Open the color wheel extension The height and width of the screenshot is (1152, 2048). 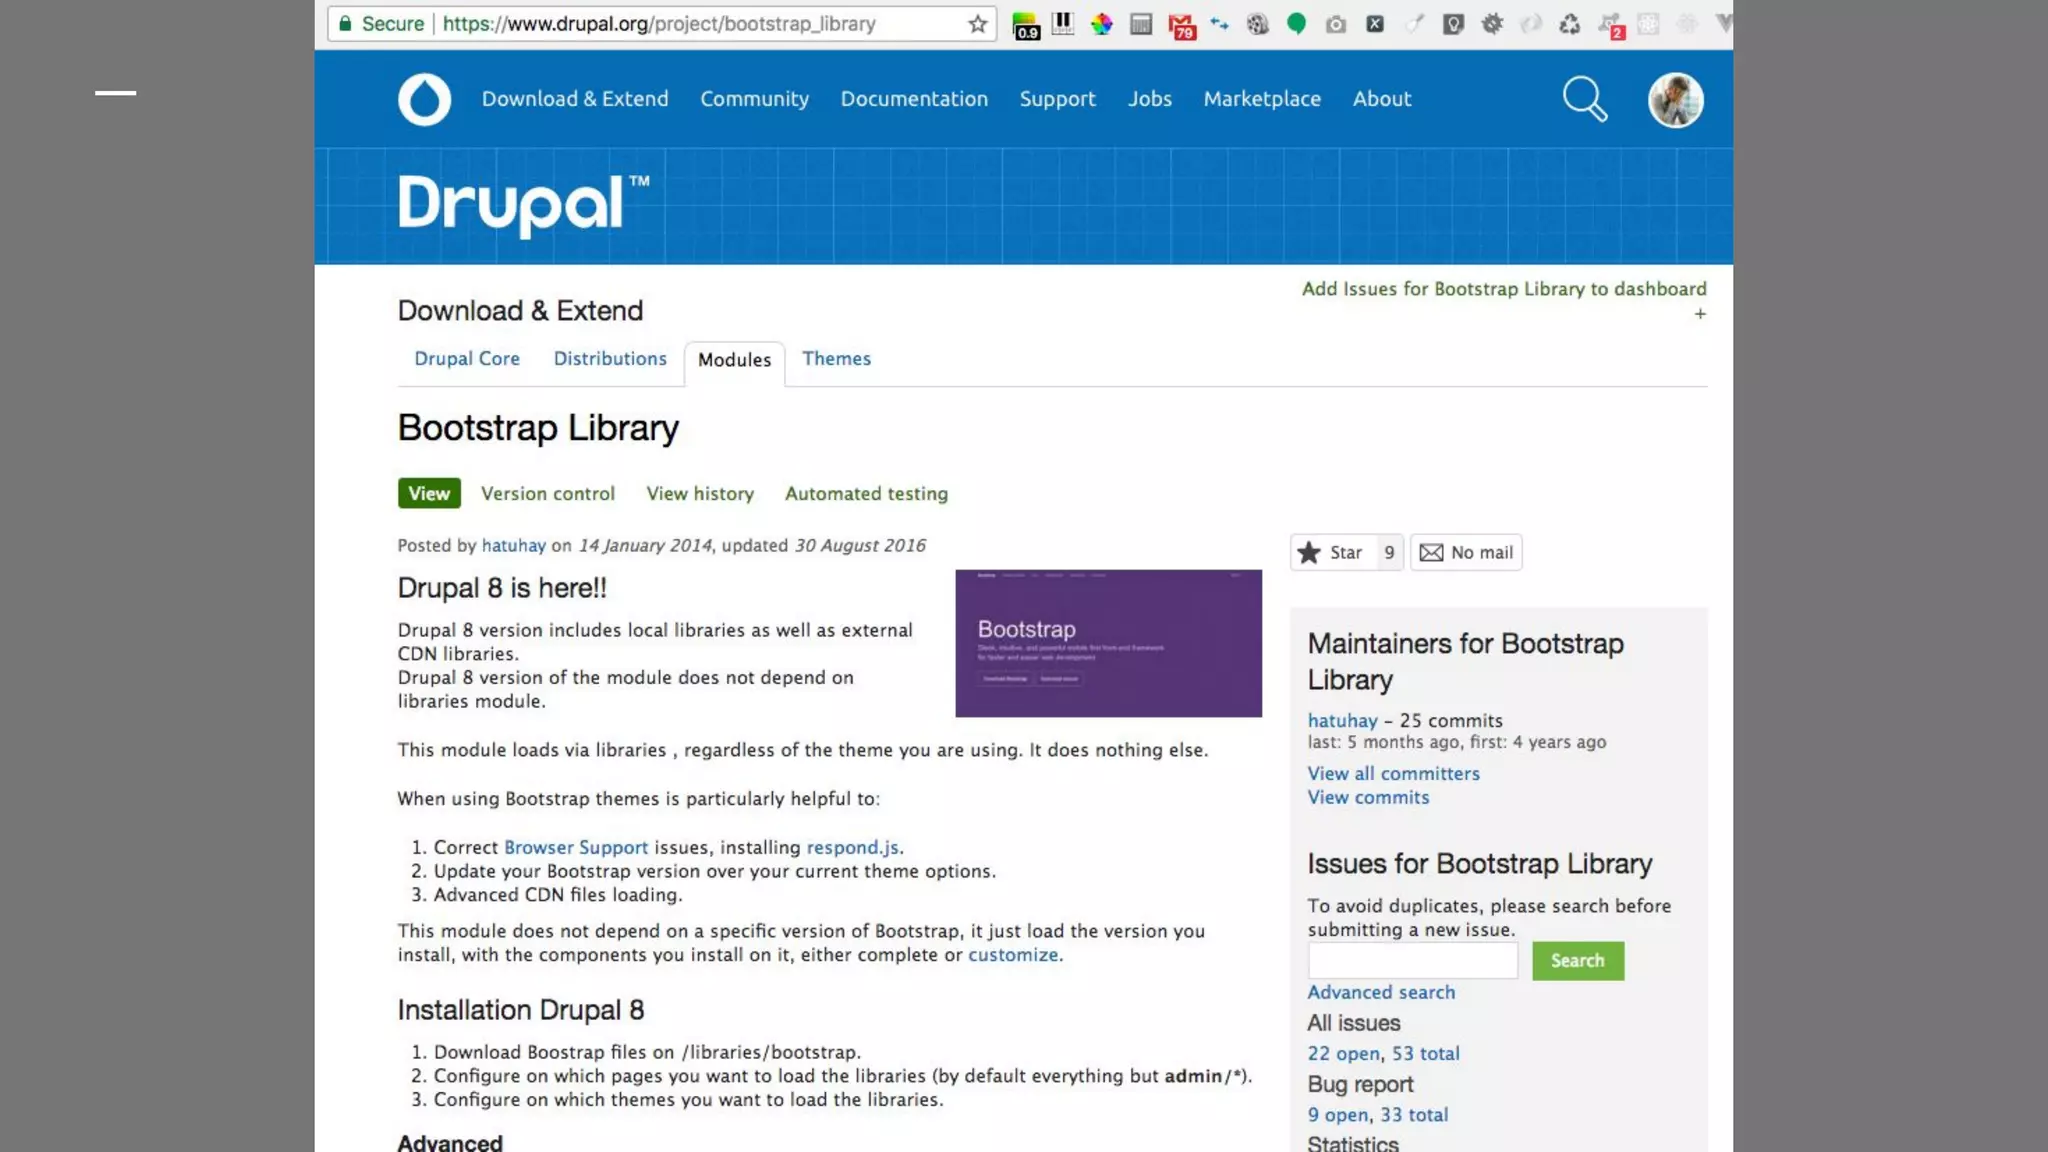[1102, 24]
